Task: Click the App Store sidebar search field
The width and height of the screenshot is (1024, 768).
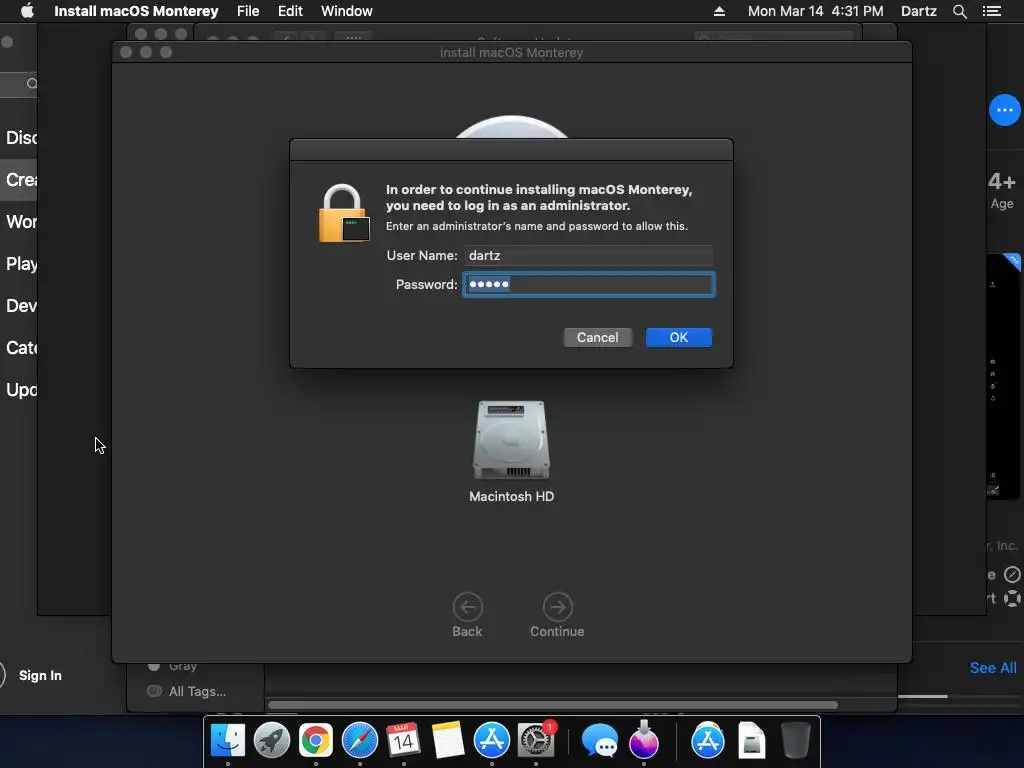Action: pyautogui.click(x=18, y=84)
